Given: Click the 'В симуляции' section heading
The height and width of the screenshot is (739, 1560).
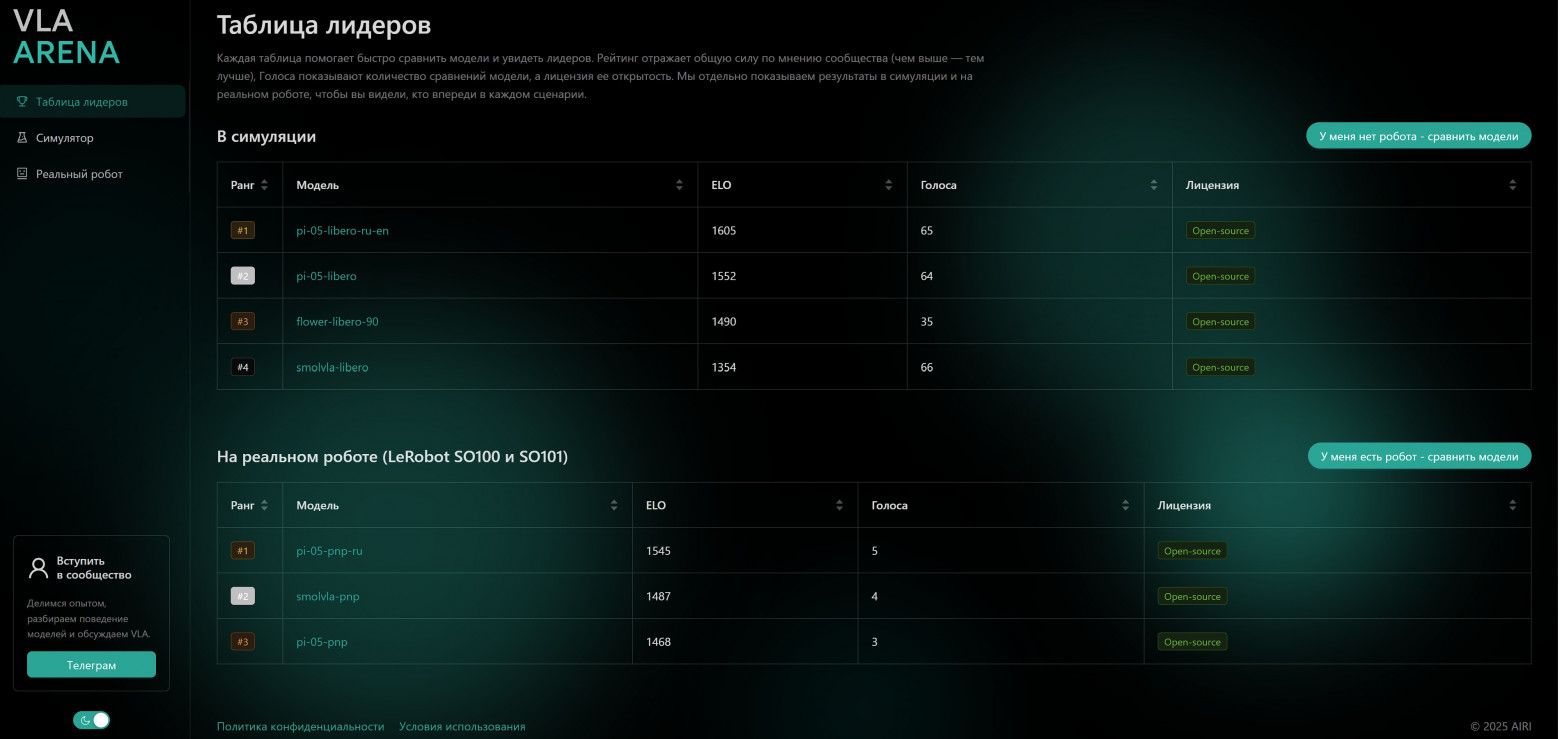Looking at the screenshot, I should (x=267, y=137).
